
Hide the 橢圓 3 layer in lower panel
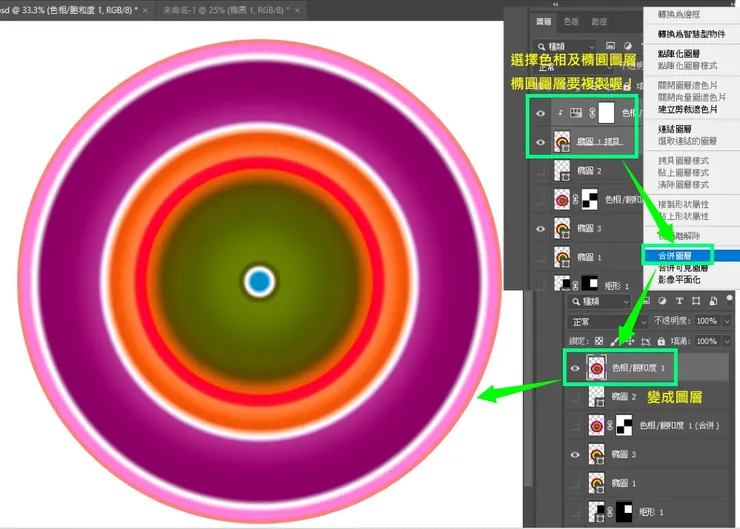coord(574,454)
